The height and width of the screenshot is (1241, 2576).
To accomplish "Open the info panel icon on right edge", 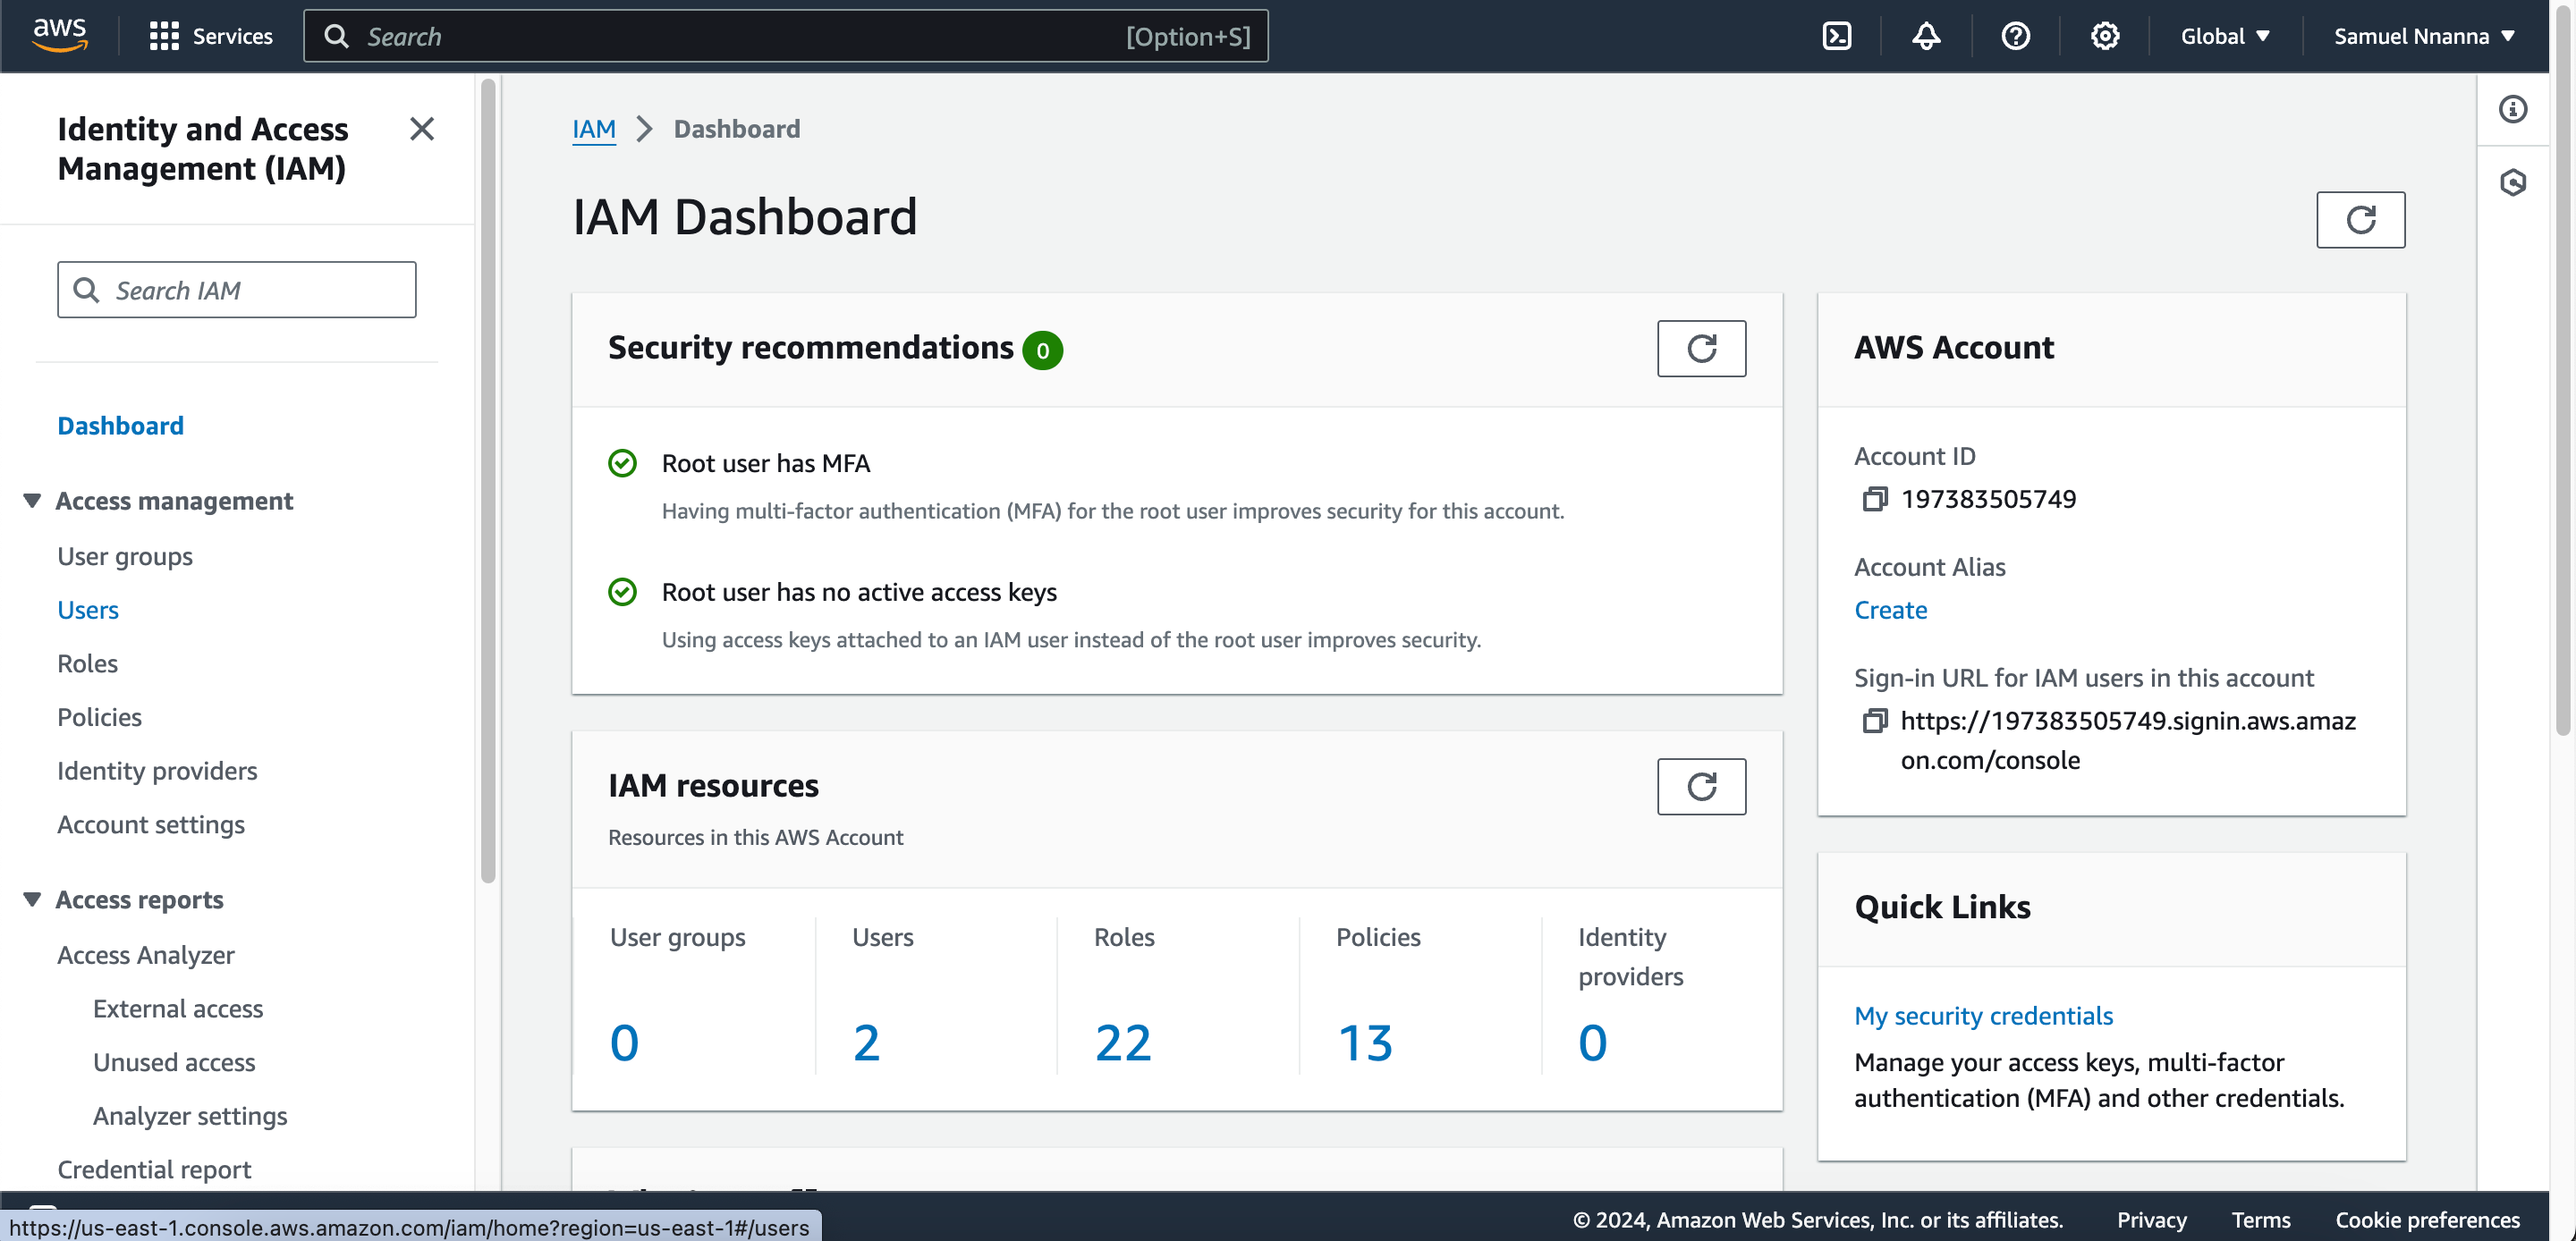I will pyautogui.click(x=2512, y=109).
